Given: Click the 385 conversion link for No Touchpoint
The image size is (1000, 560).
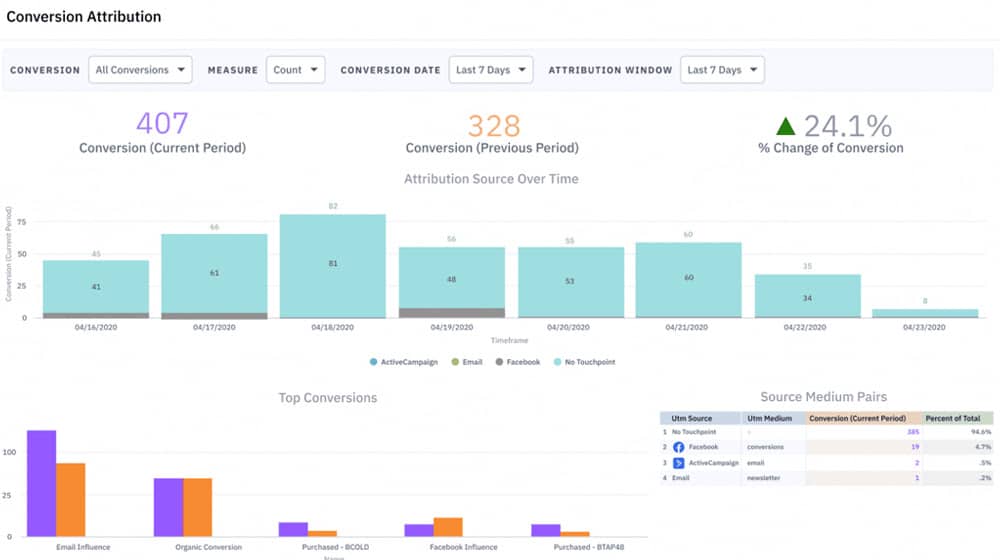Looking at the screenshot, I should pos(913,432).
